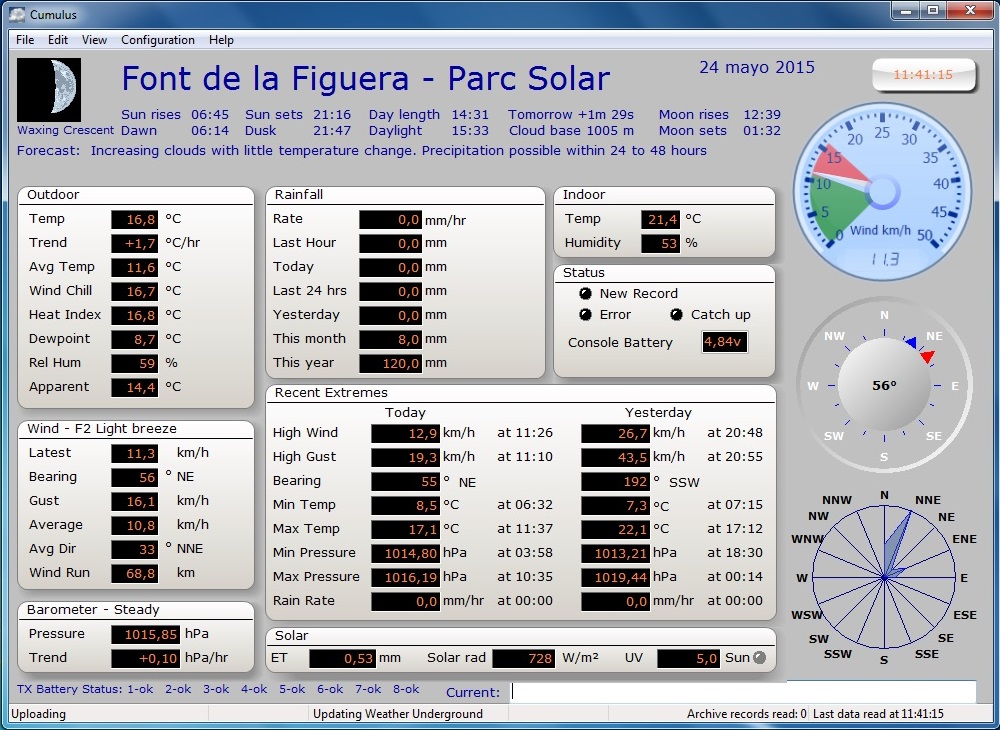This screenshot has height=730, width=1000.
Task: Click the wind gauge digital readout 11.3
Action: pyautogui.click(x=885, y=259)
